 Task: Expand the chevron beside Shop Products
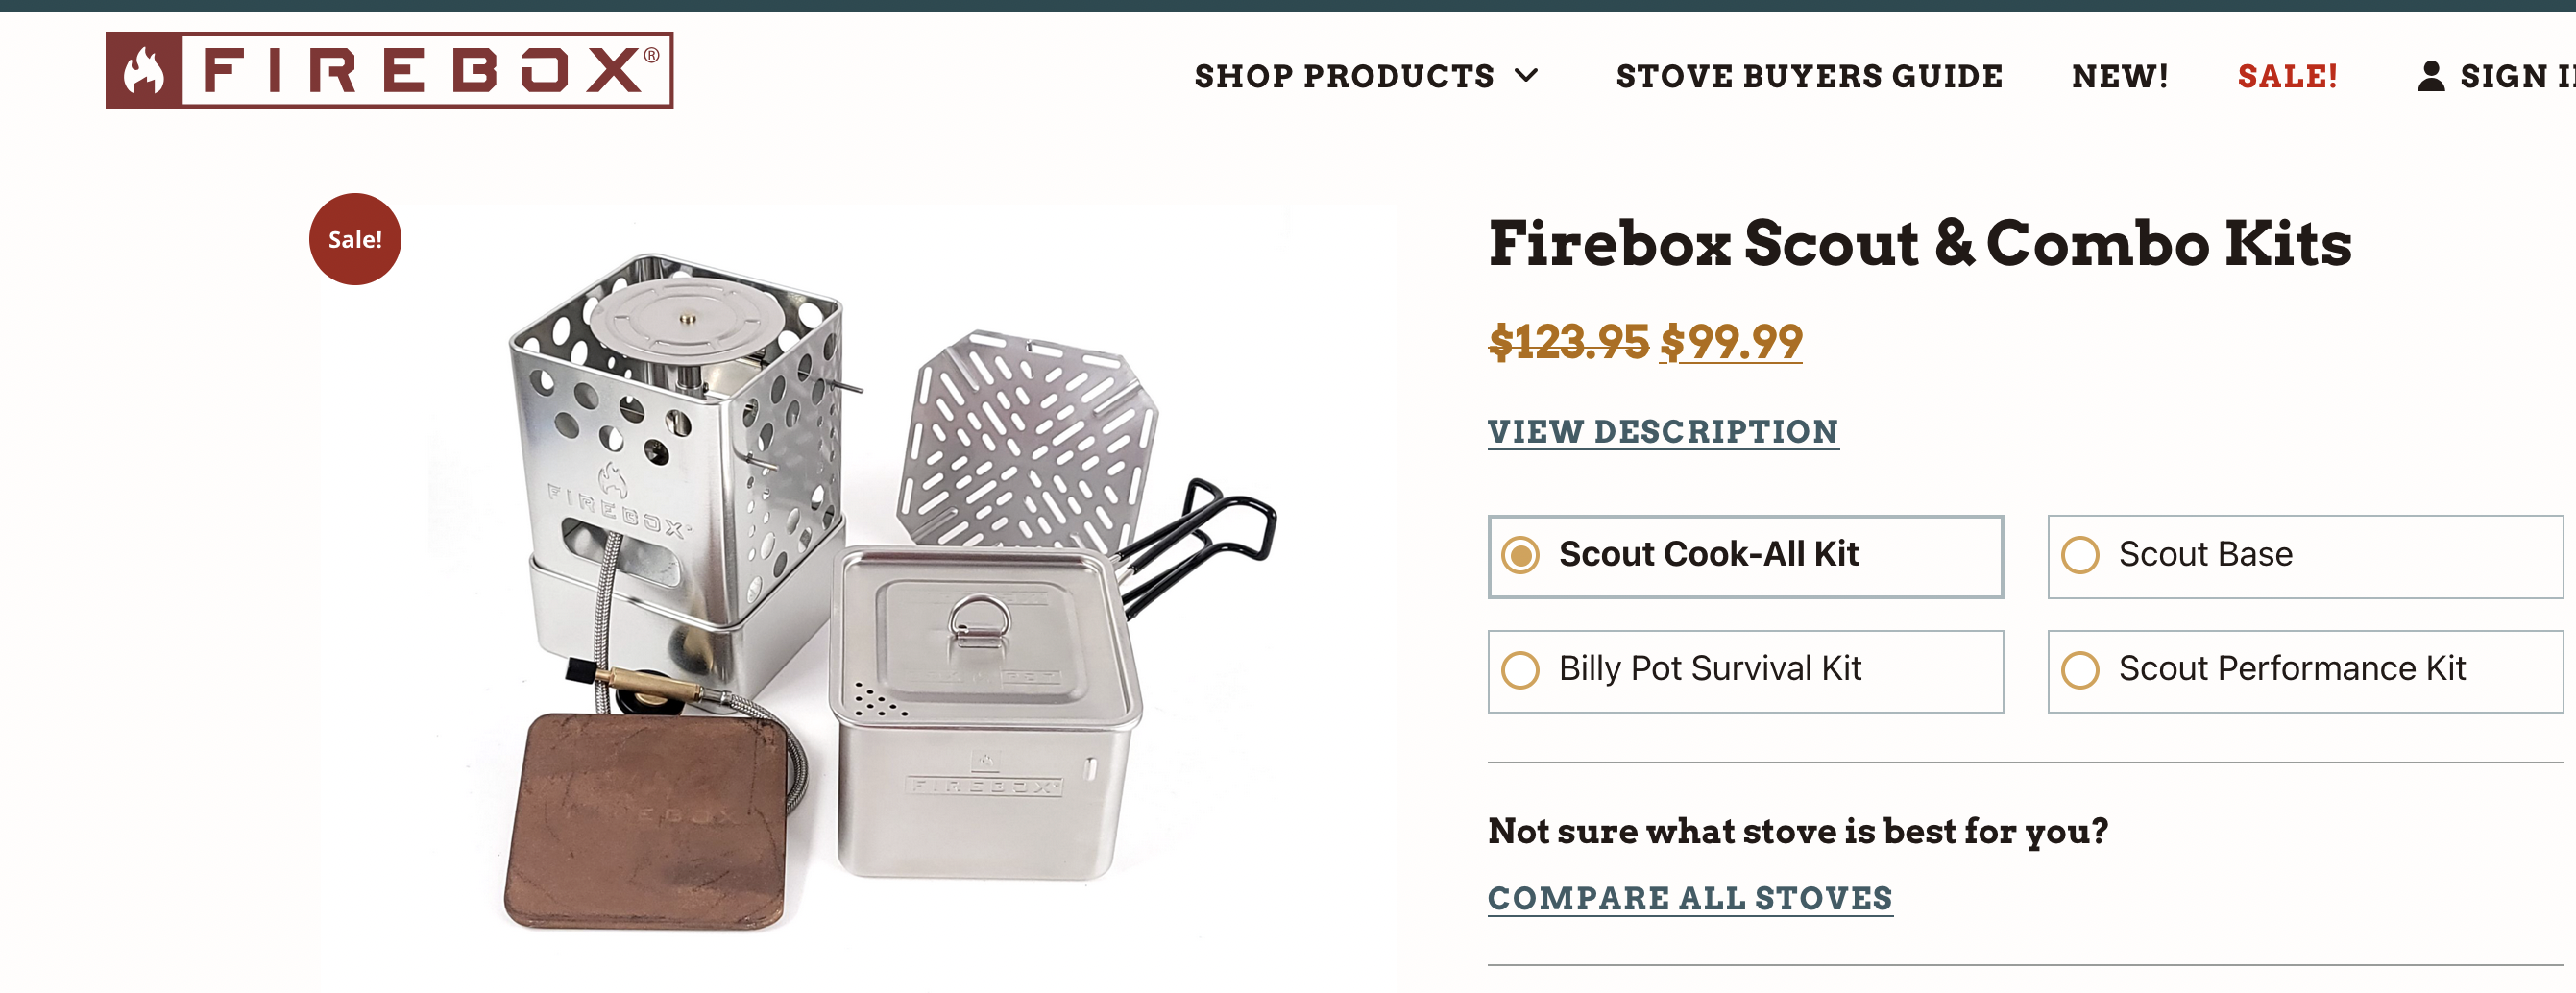click(x=1526, y=76)
